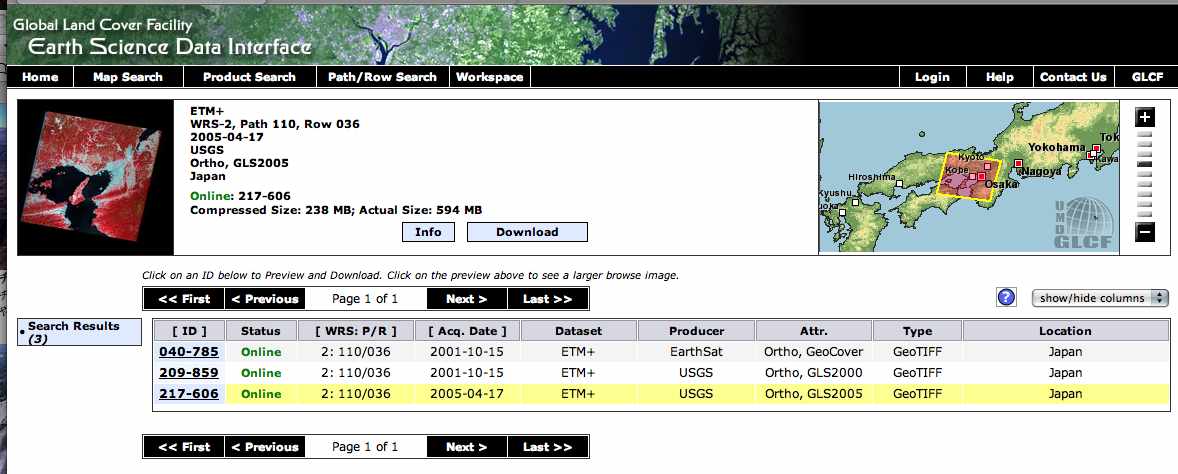This screenshot has width=1178, height=474.
Task: Click the Info button
Action: [428, 232]
